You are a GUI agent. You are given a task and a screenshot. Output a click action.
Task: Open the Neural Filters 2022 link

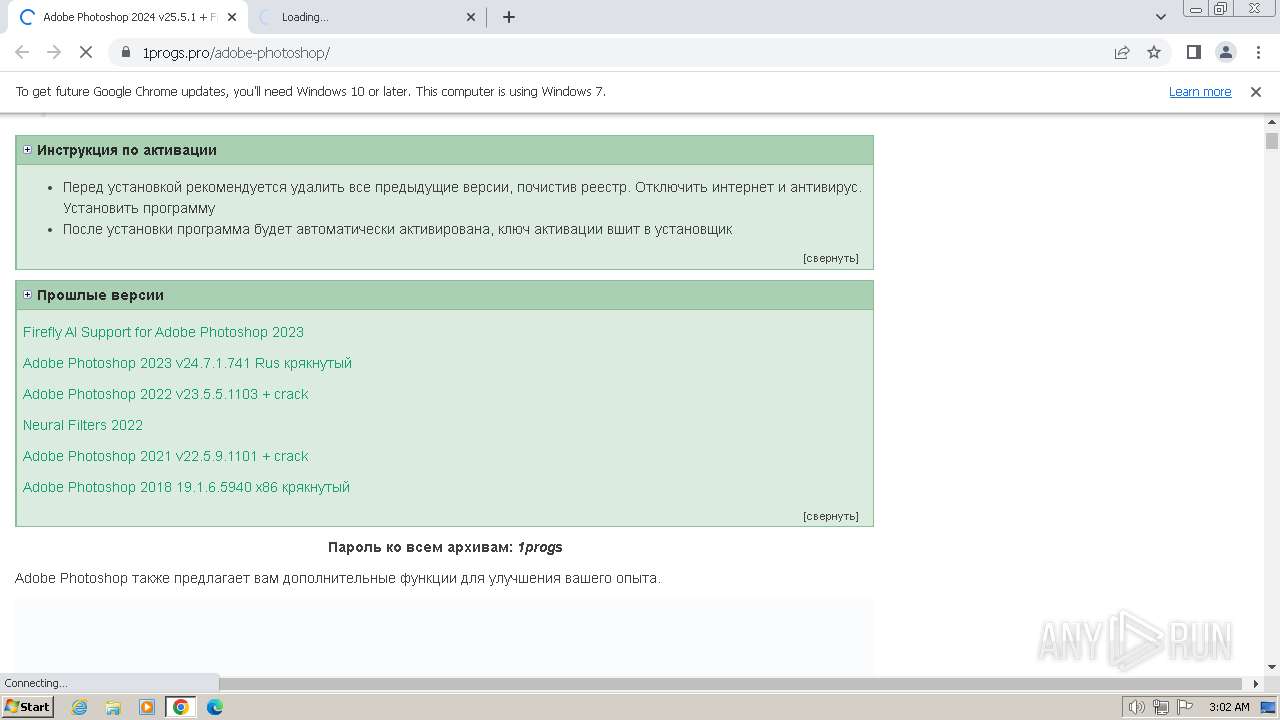[x=83, y=425]
